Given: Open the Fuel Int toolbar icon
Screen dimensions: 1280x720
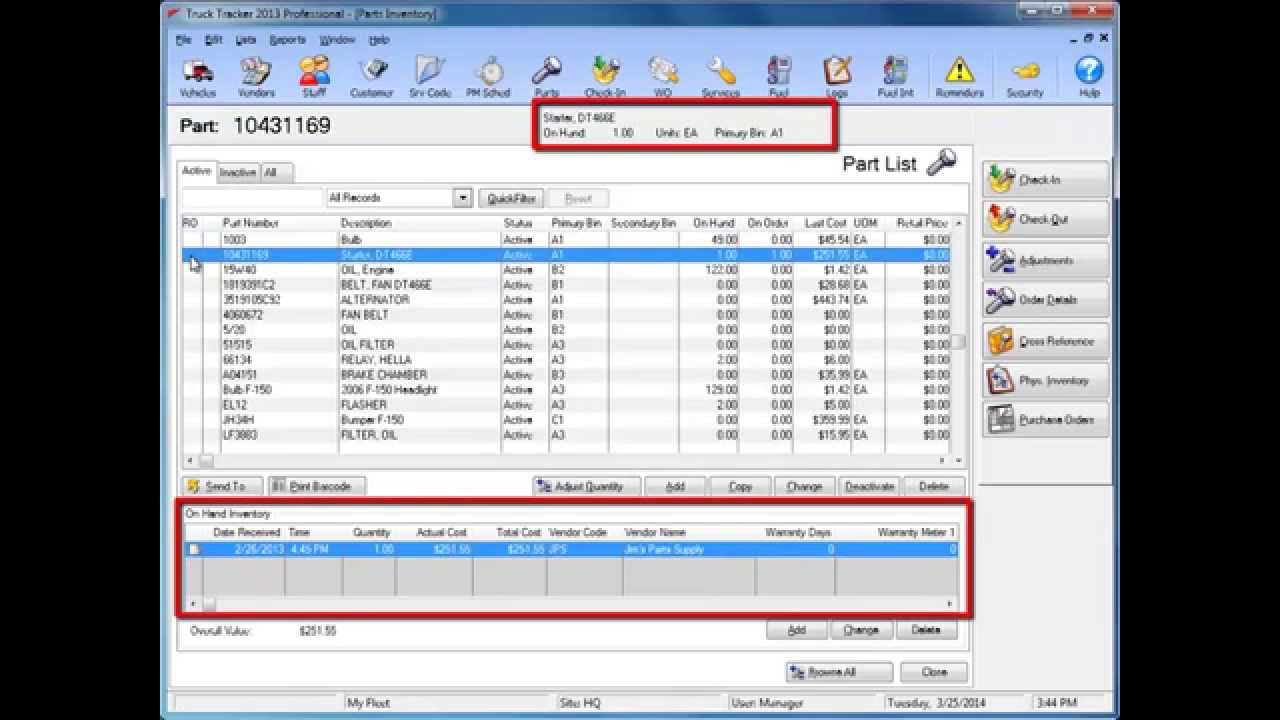Looking at the screenshot, I should pos(895,77).
